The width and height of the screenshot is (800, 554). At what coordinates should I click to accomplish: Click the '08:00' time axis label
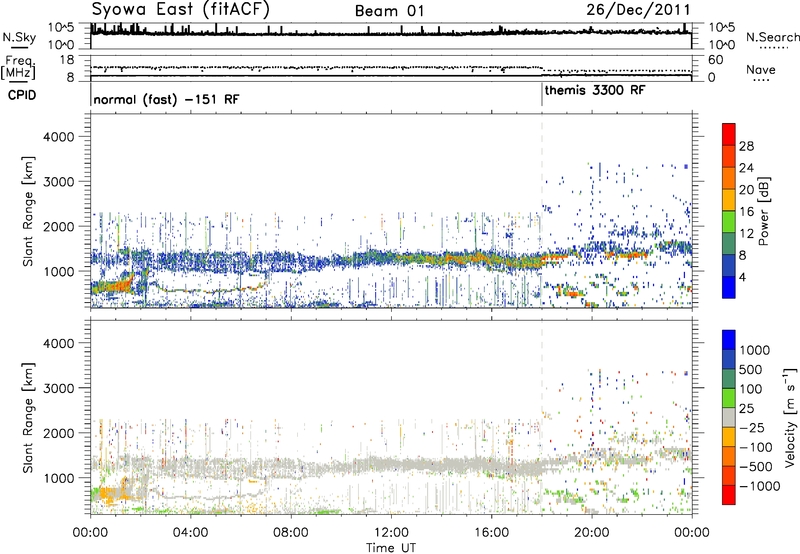pos(291,533)
